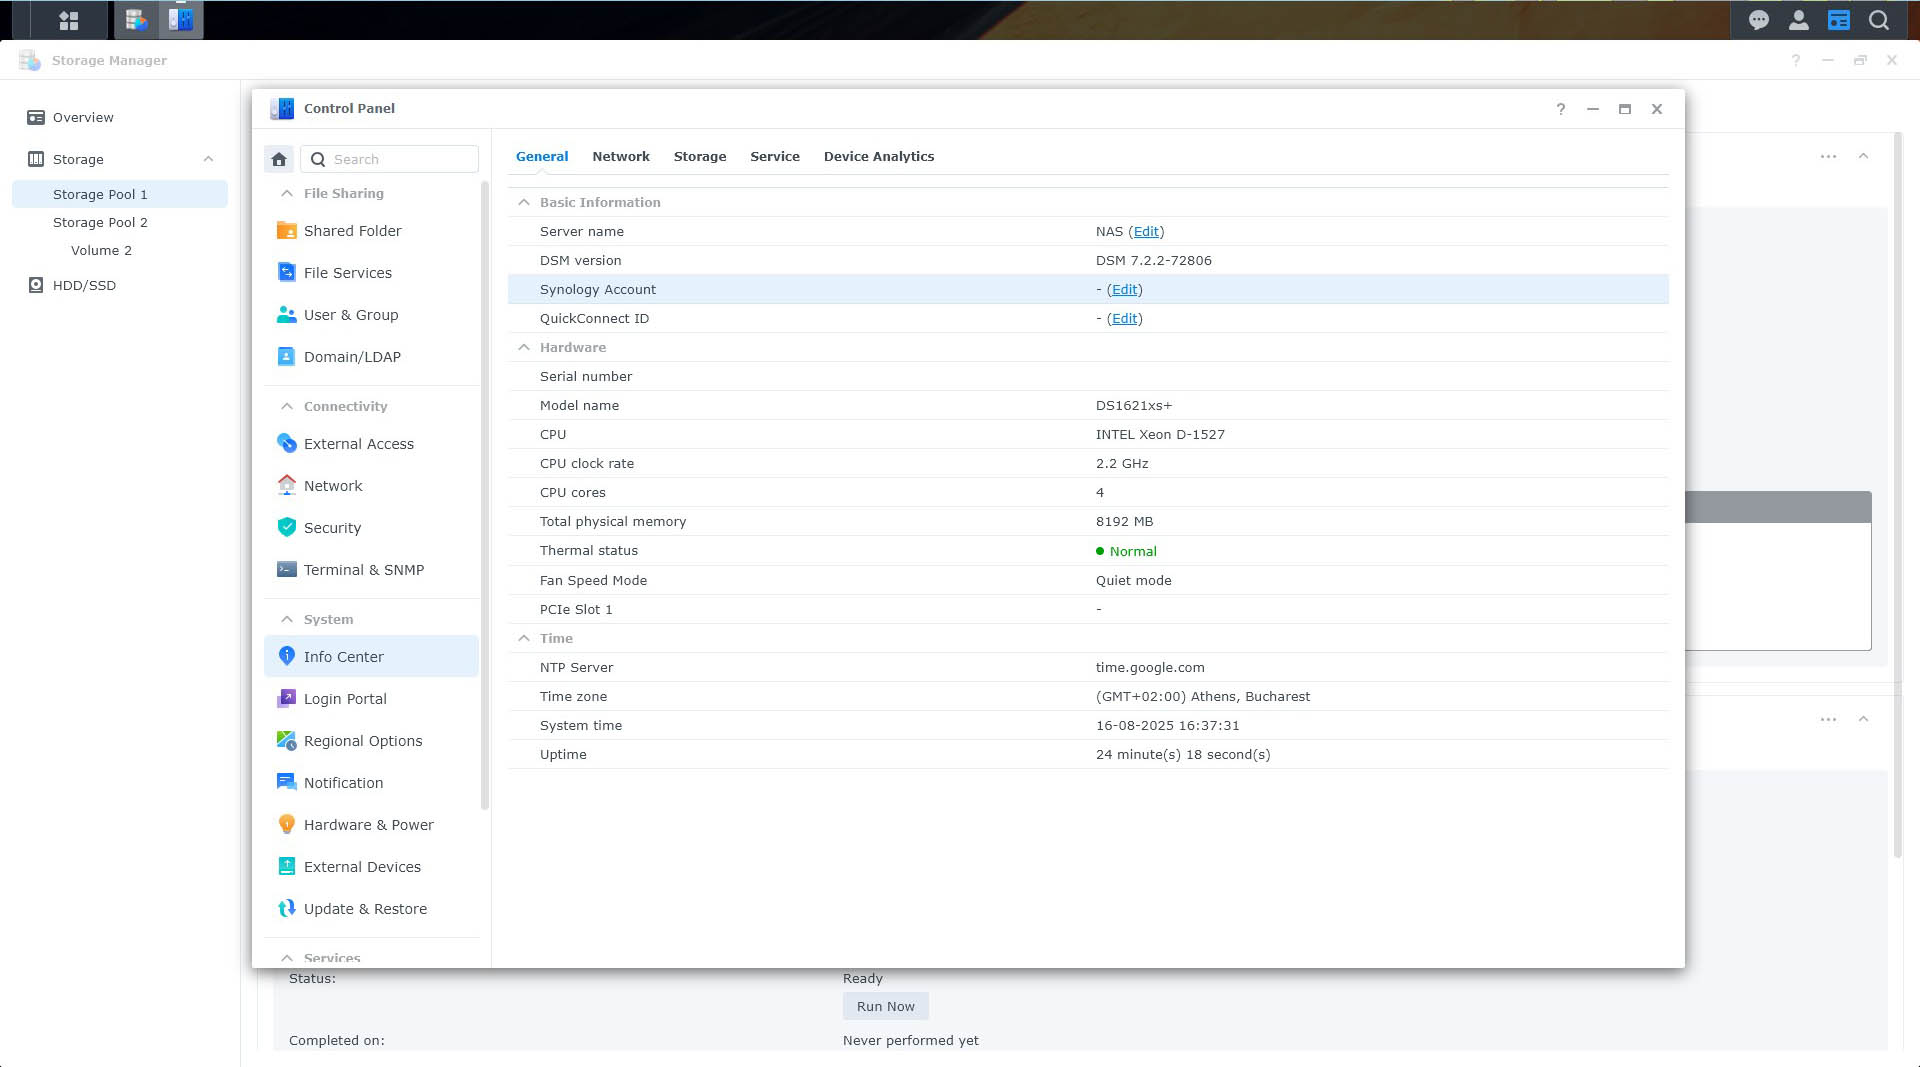
Task: Go to Control Panel home icon
Action: [279, 159]
